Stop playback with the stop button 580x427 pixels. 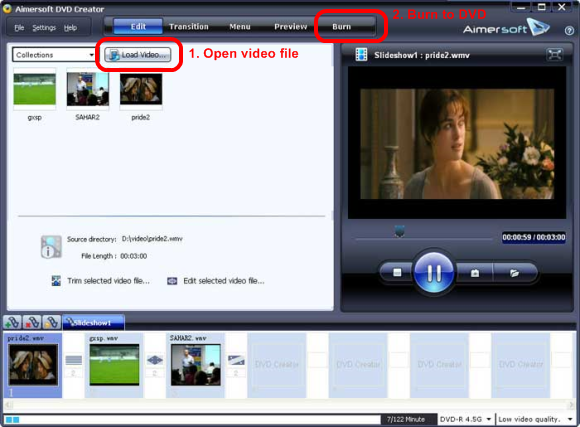[397, 273]
